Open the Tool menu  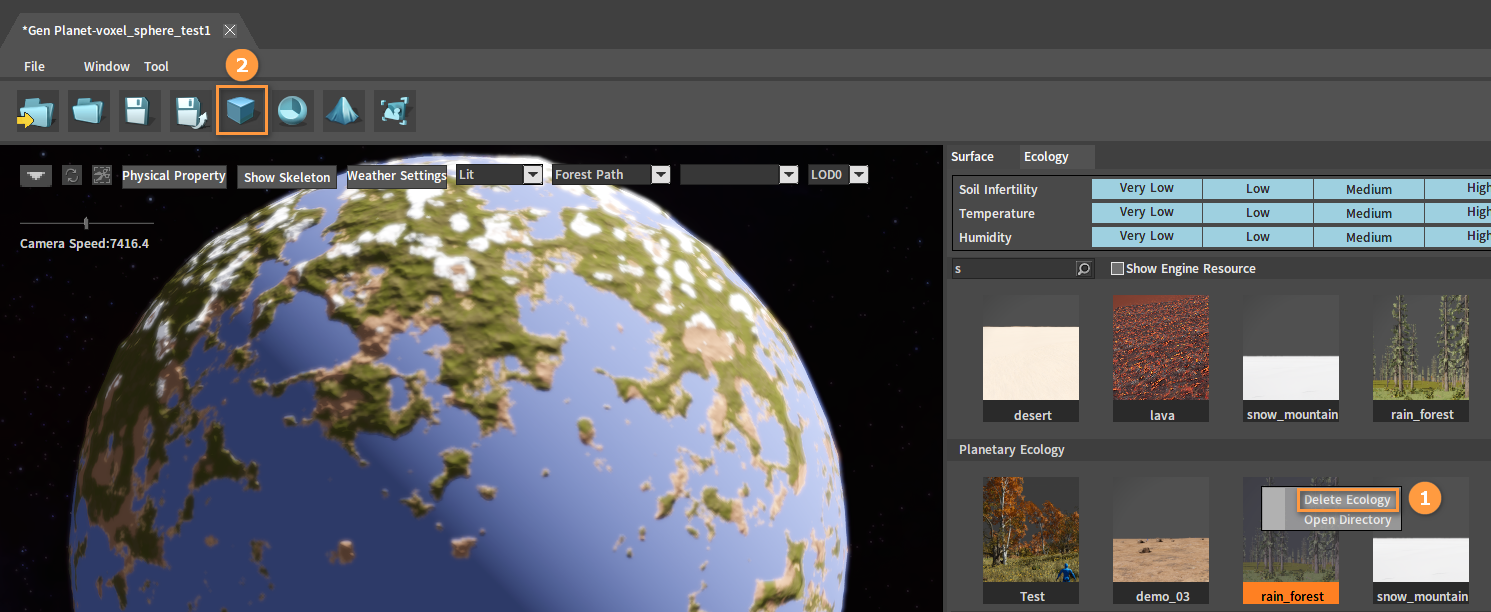click(157, 67)
